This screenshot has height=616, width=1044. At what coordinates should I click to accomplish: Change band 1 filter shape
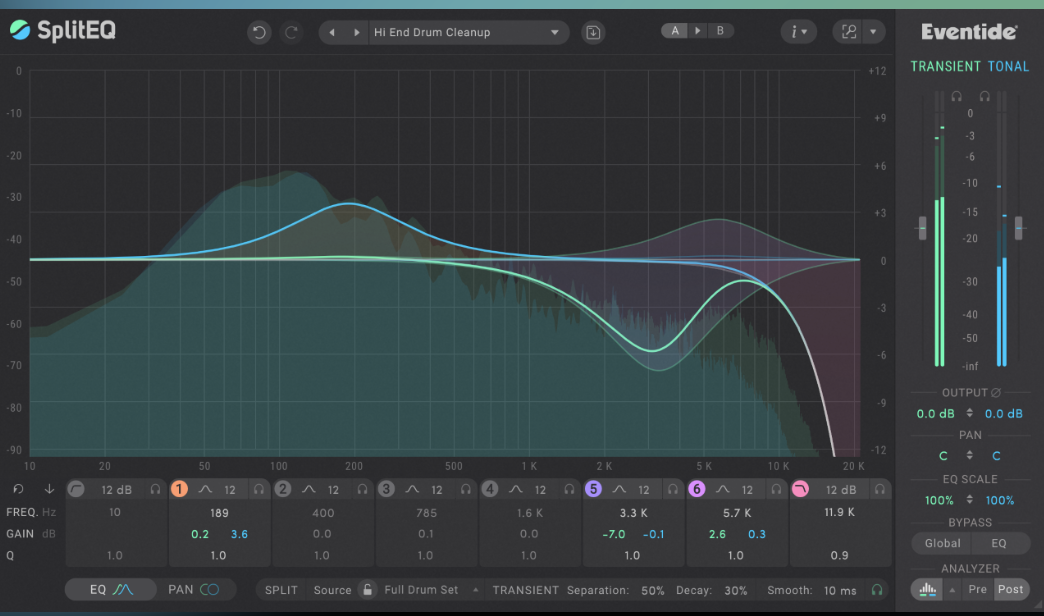[x=205, y=489]
